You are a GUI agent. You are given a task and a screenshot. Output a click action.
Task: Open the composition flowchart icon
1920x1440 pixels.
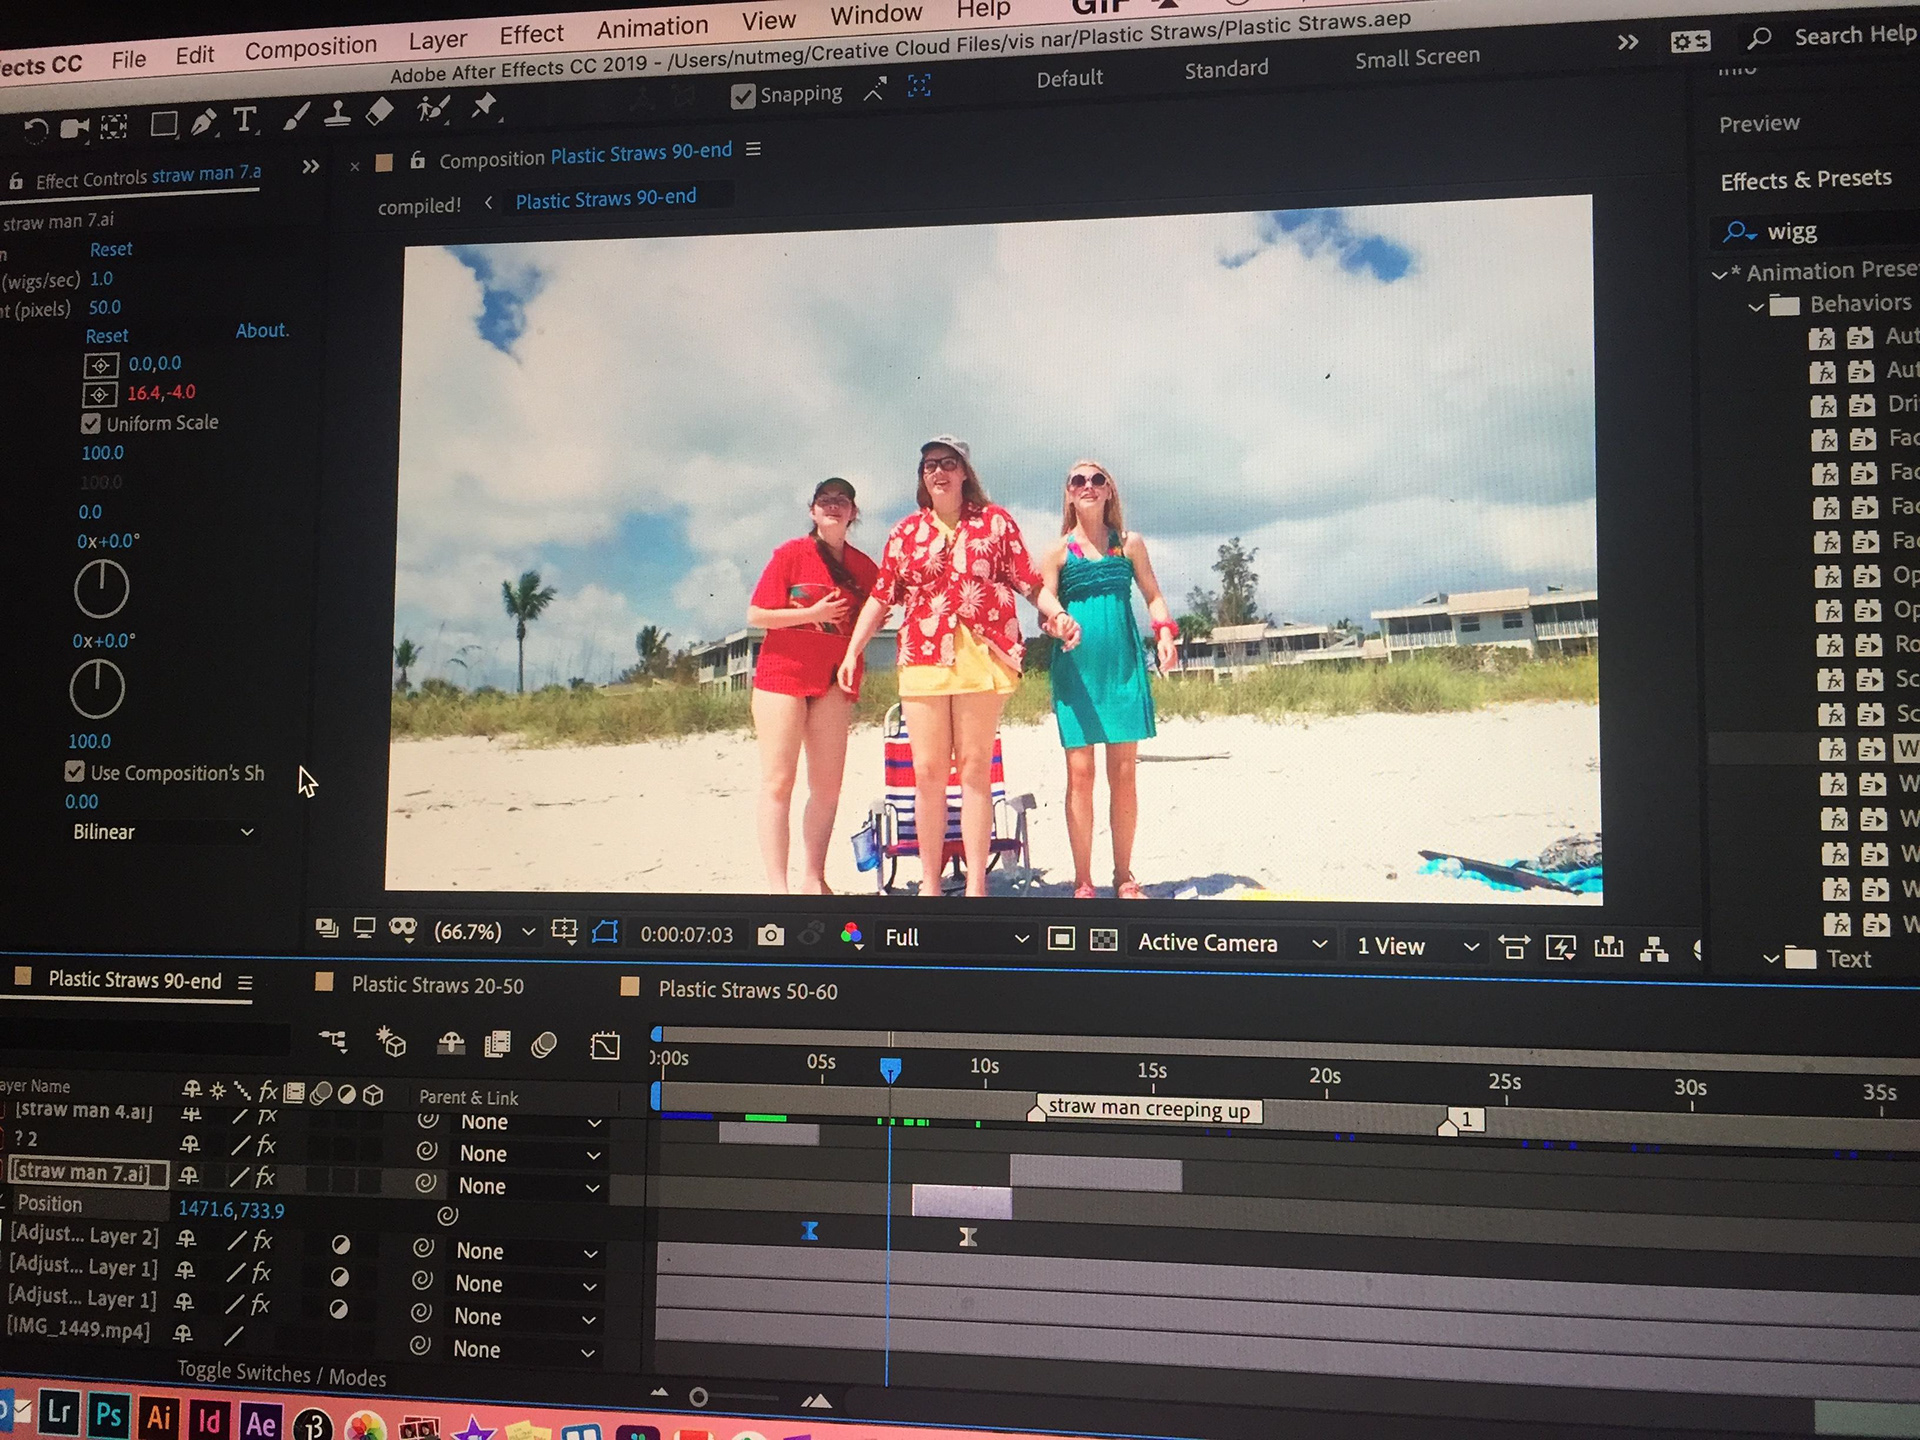point(1654,949)
